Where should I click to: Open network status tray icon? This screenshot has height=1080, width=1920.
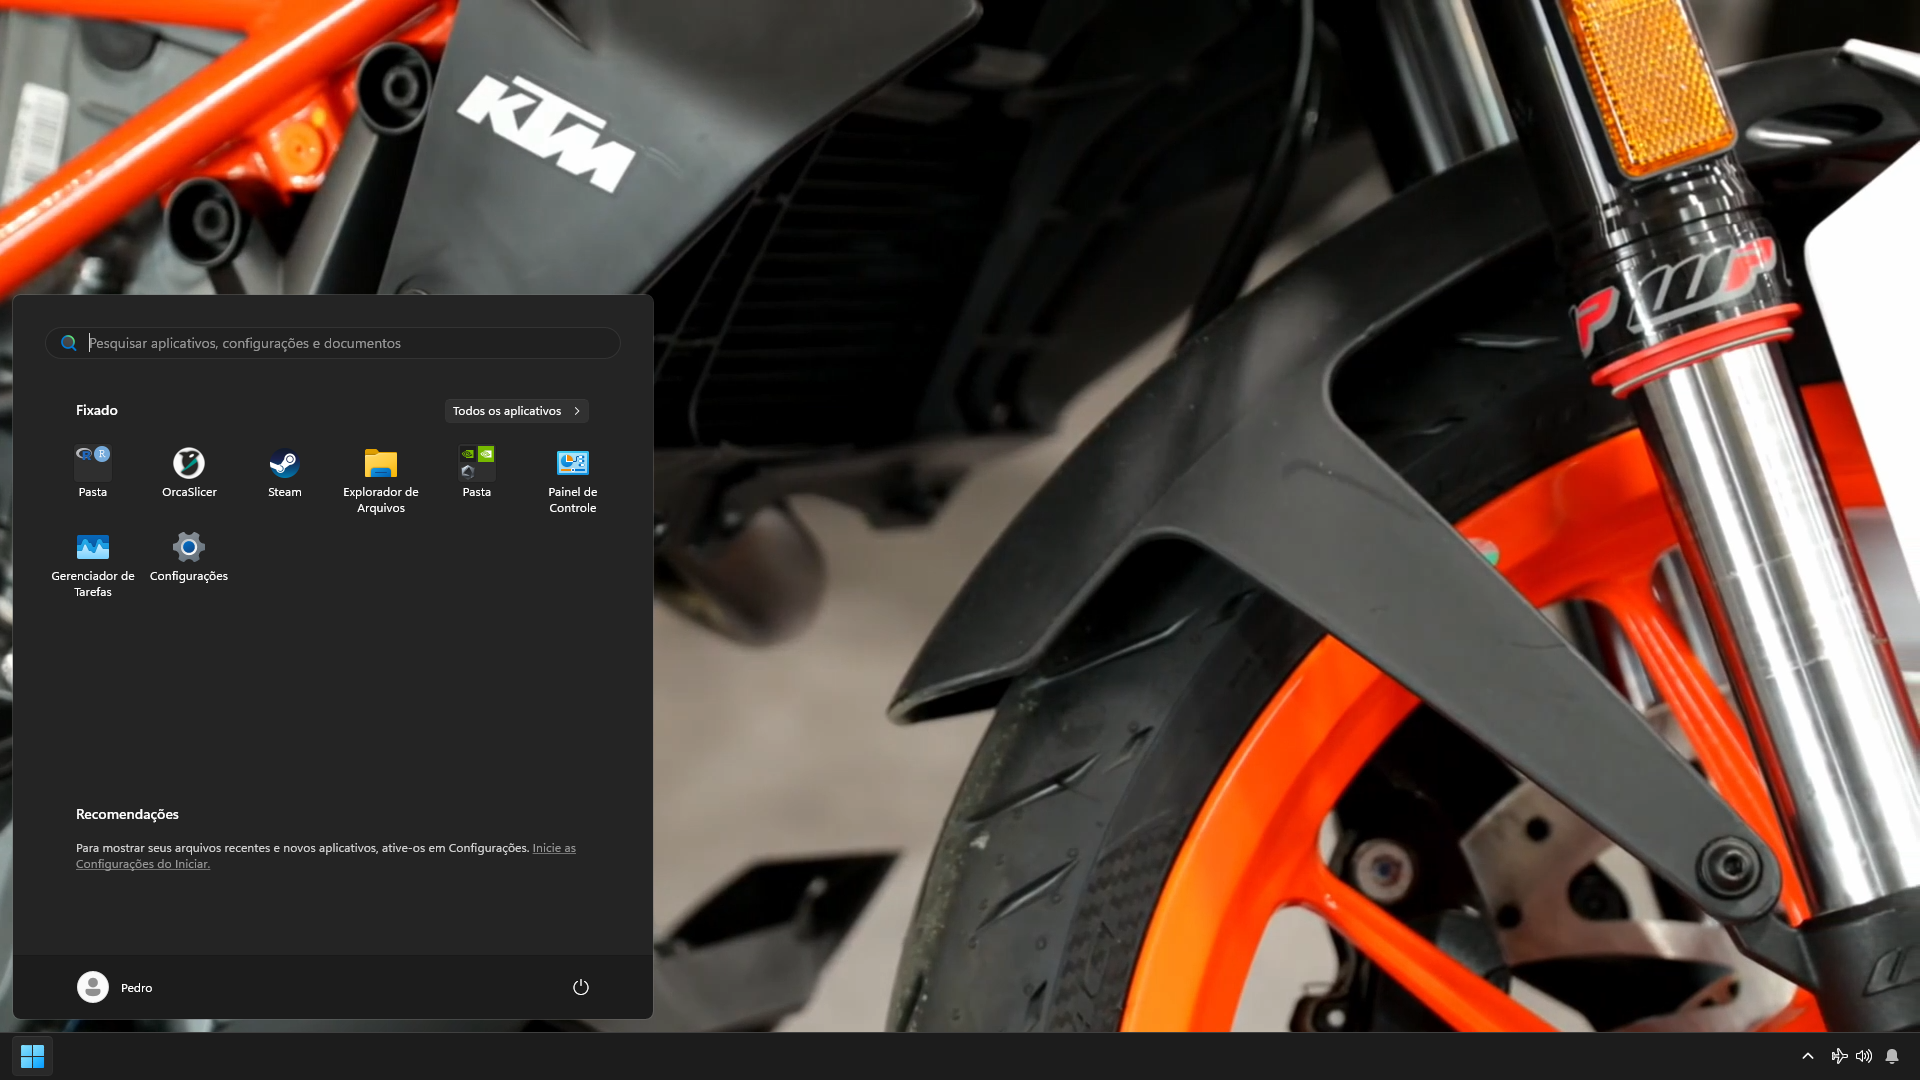click(x=1839, y=1056)
